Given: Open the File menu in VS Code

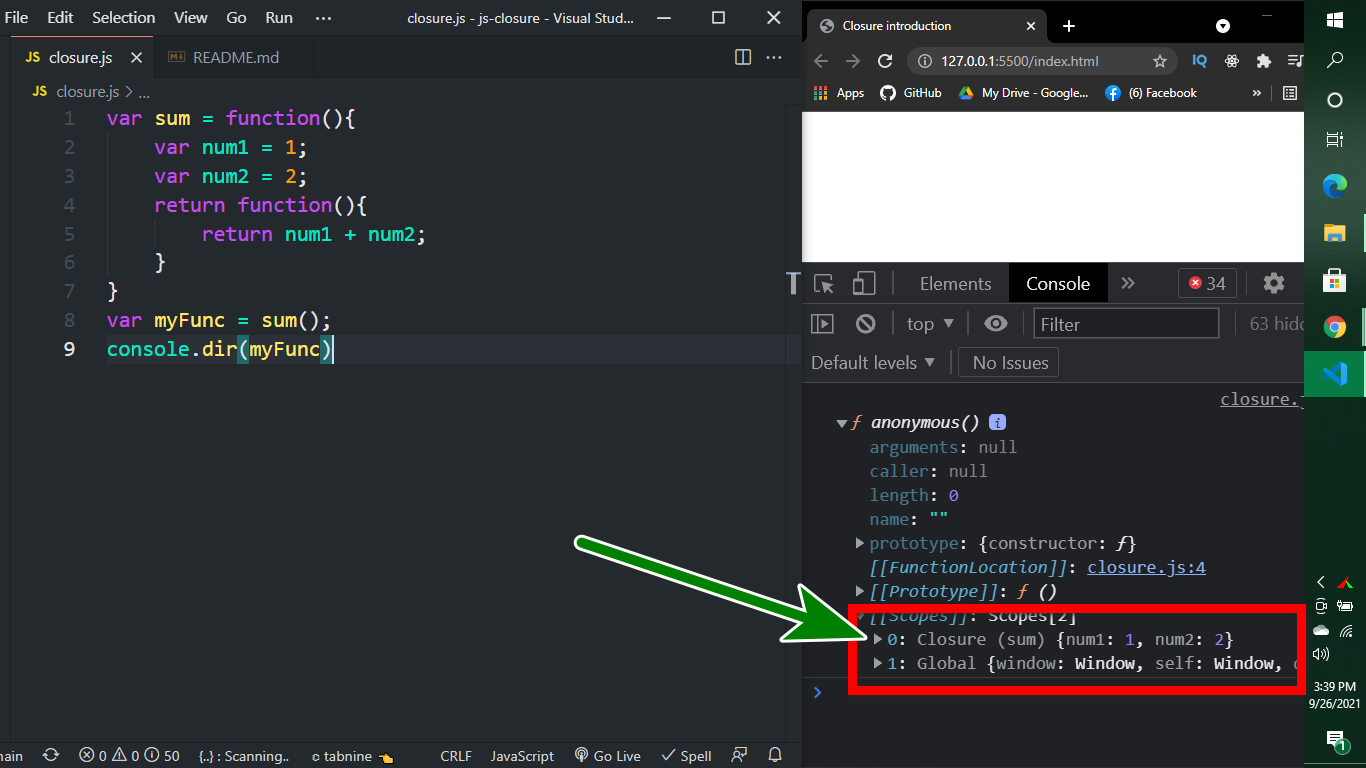Looking at the screenshot, I should tap(17, 18).
